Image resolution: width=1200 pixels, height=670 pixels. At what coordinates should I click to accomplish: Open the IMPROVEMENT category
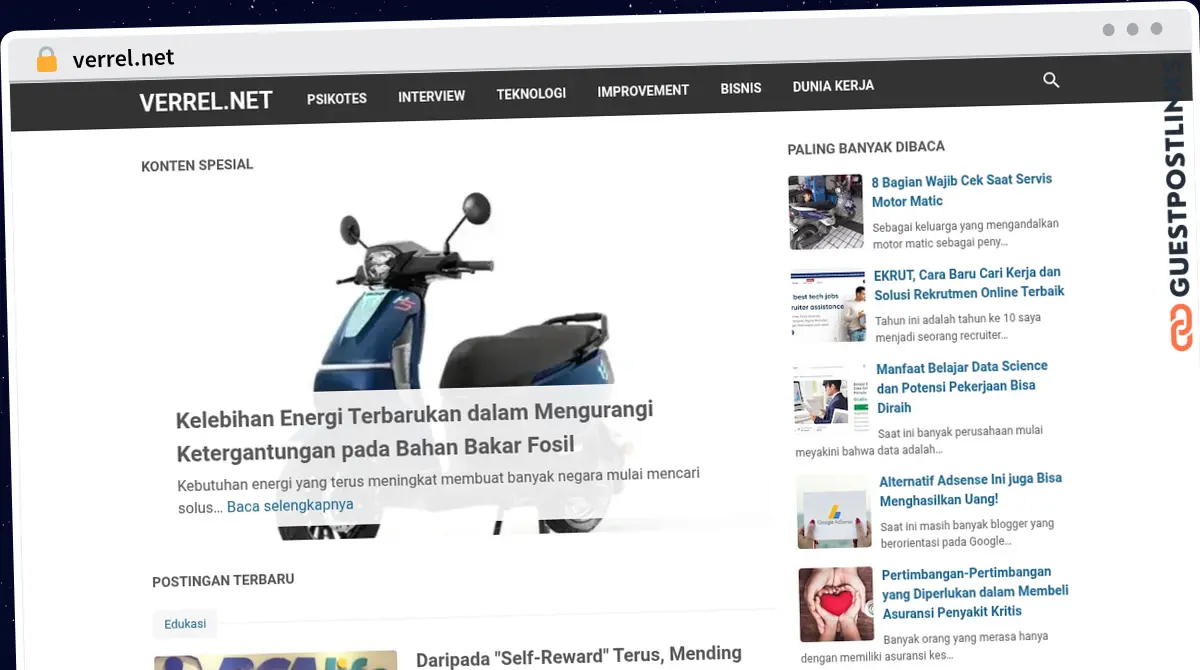pyautogui.click(x=643, y=90)
